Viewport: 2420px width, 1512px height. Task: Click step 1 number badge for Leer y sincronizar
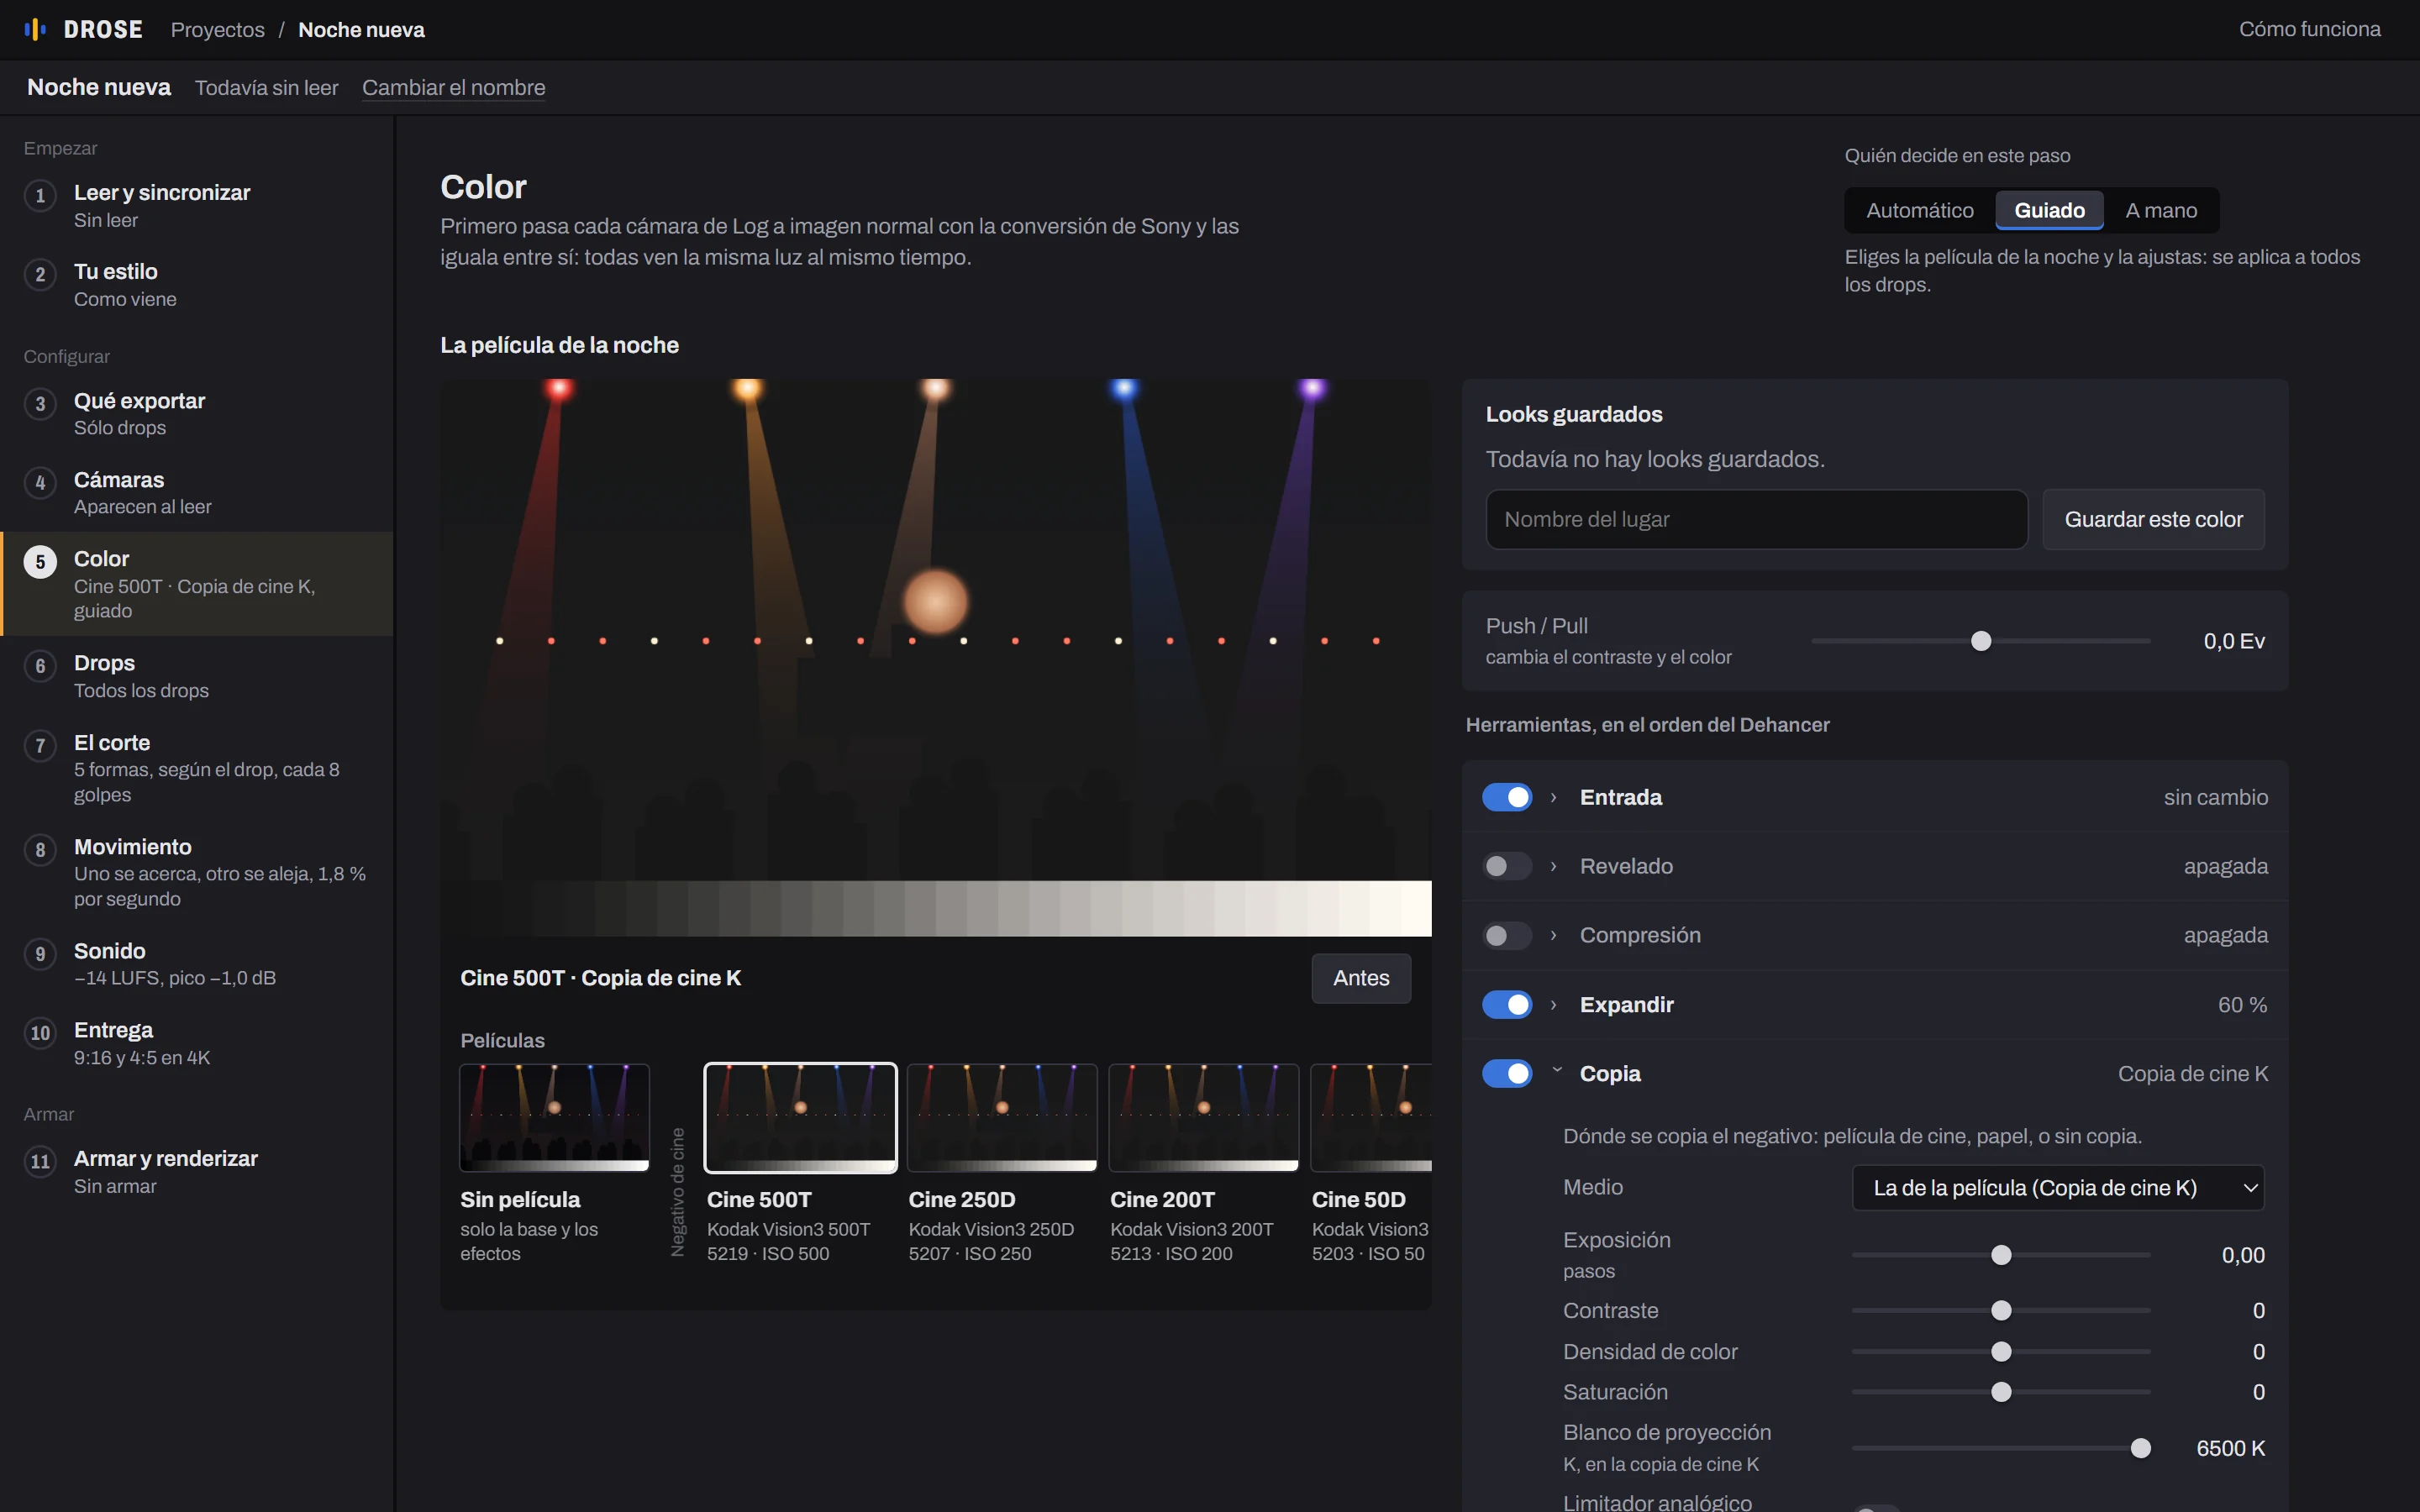tap(40, 195)
